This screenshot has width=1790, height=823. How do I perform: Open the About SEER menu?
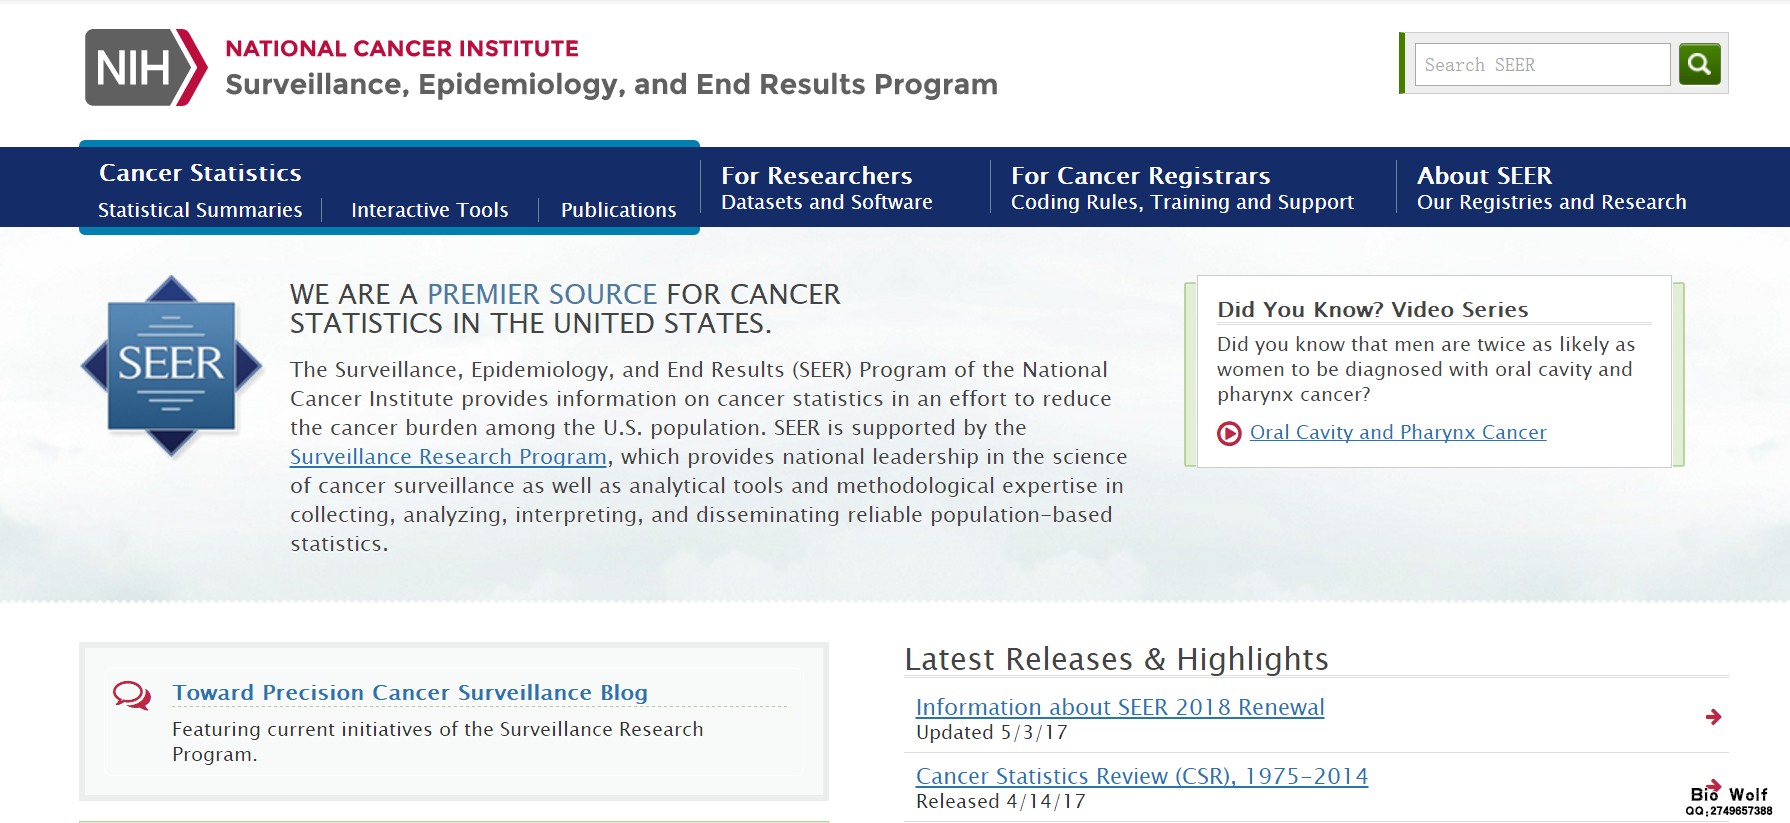point(1485,176)
